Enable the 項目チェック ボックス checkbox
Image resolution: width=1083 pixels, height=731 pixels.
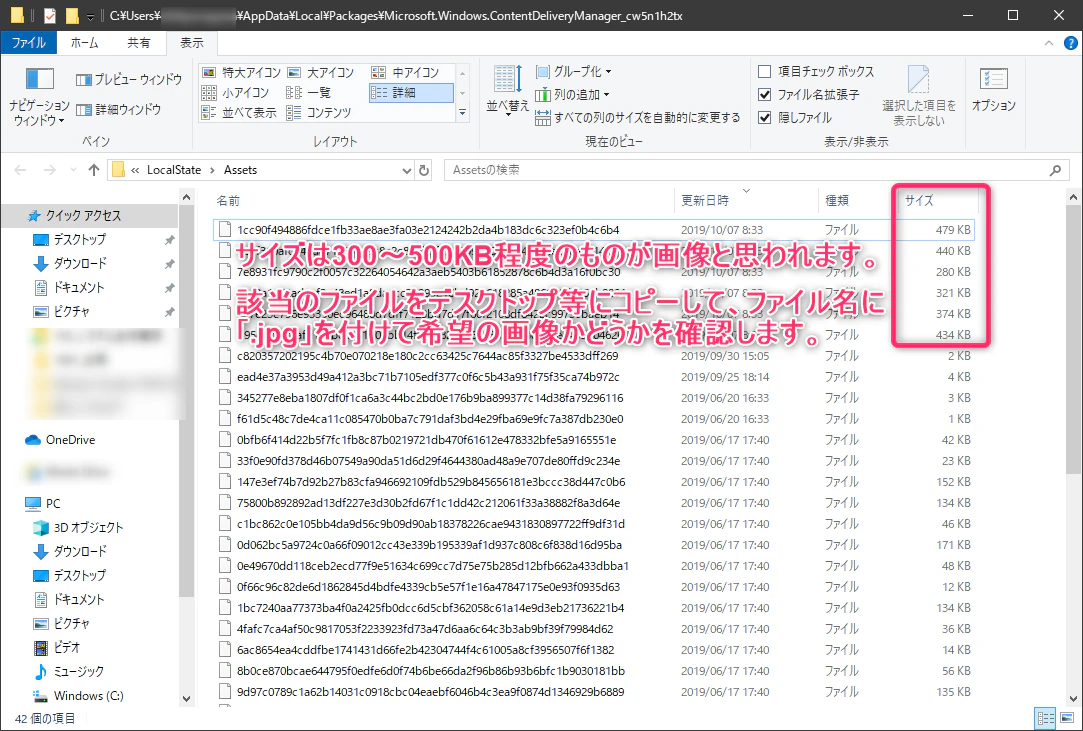[x=765, y=71]
